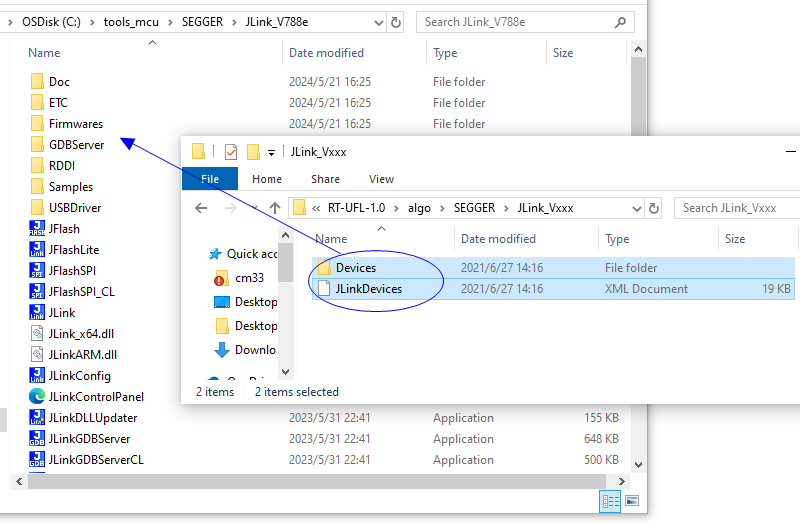Open address history dropdown in JLink_Vxxx window

[637, 208]
